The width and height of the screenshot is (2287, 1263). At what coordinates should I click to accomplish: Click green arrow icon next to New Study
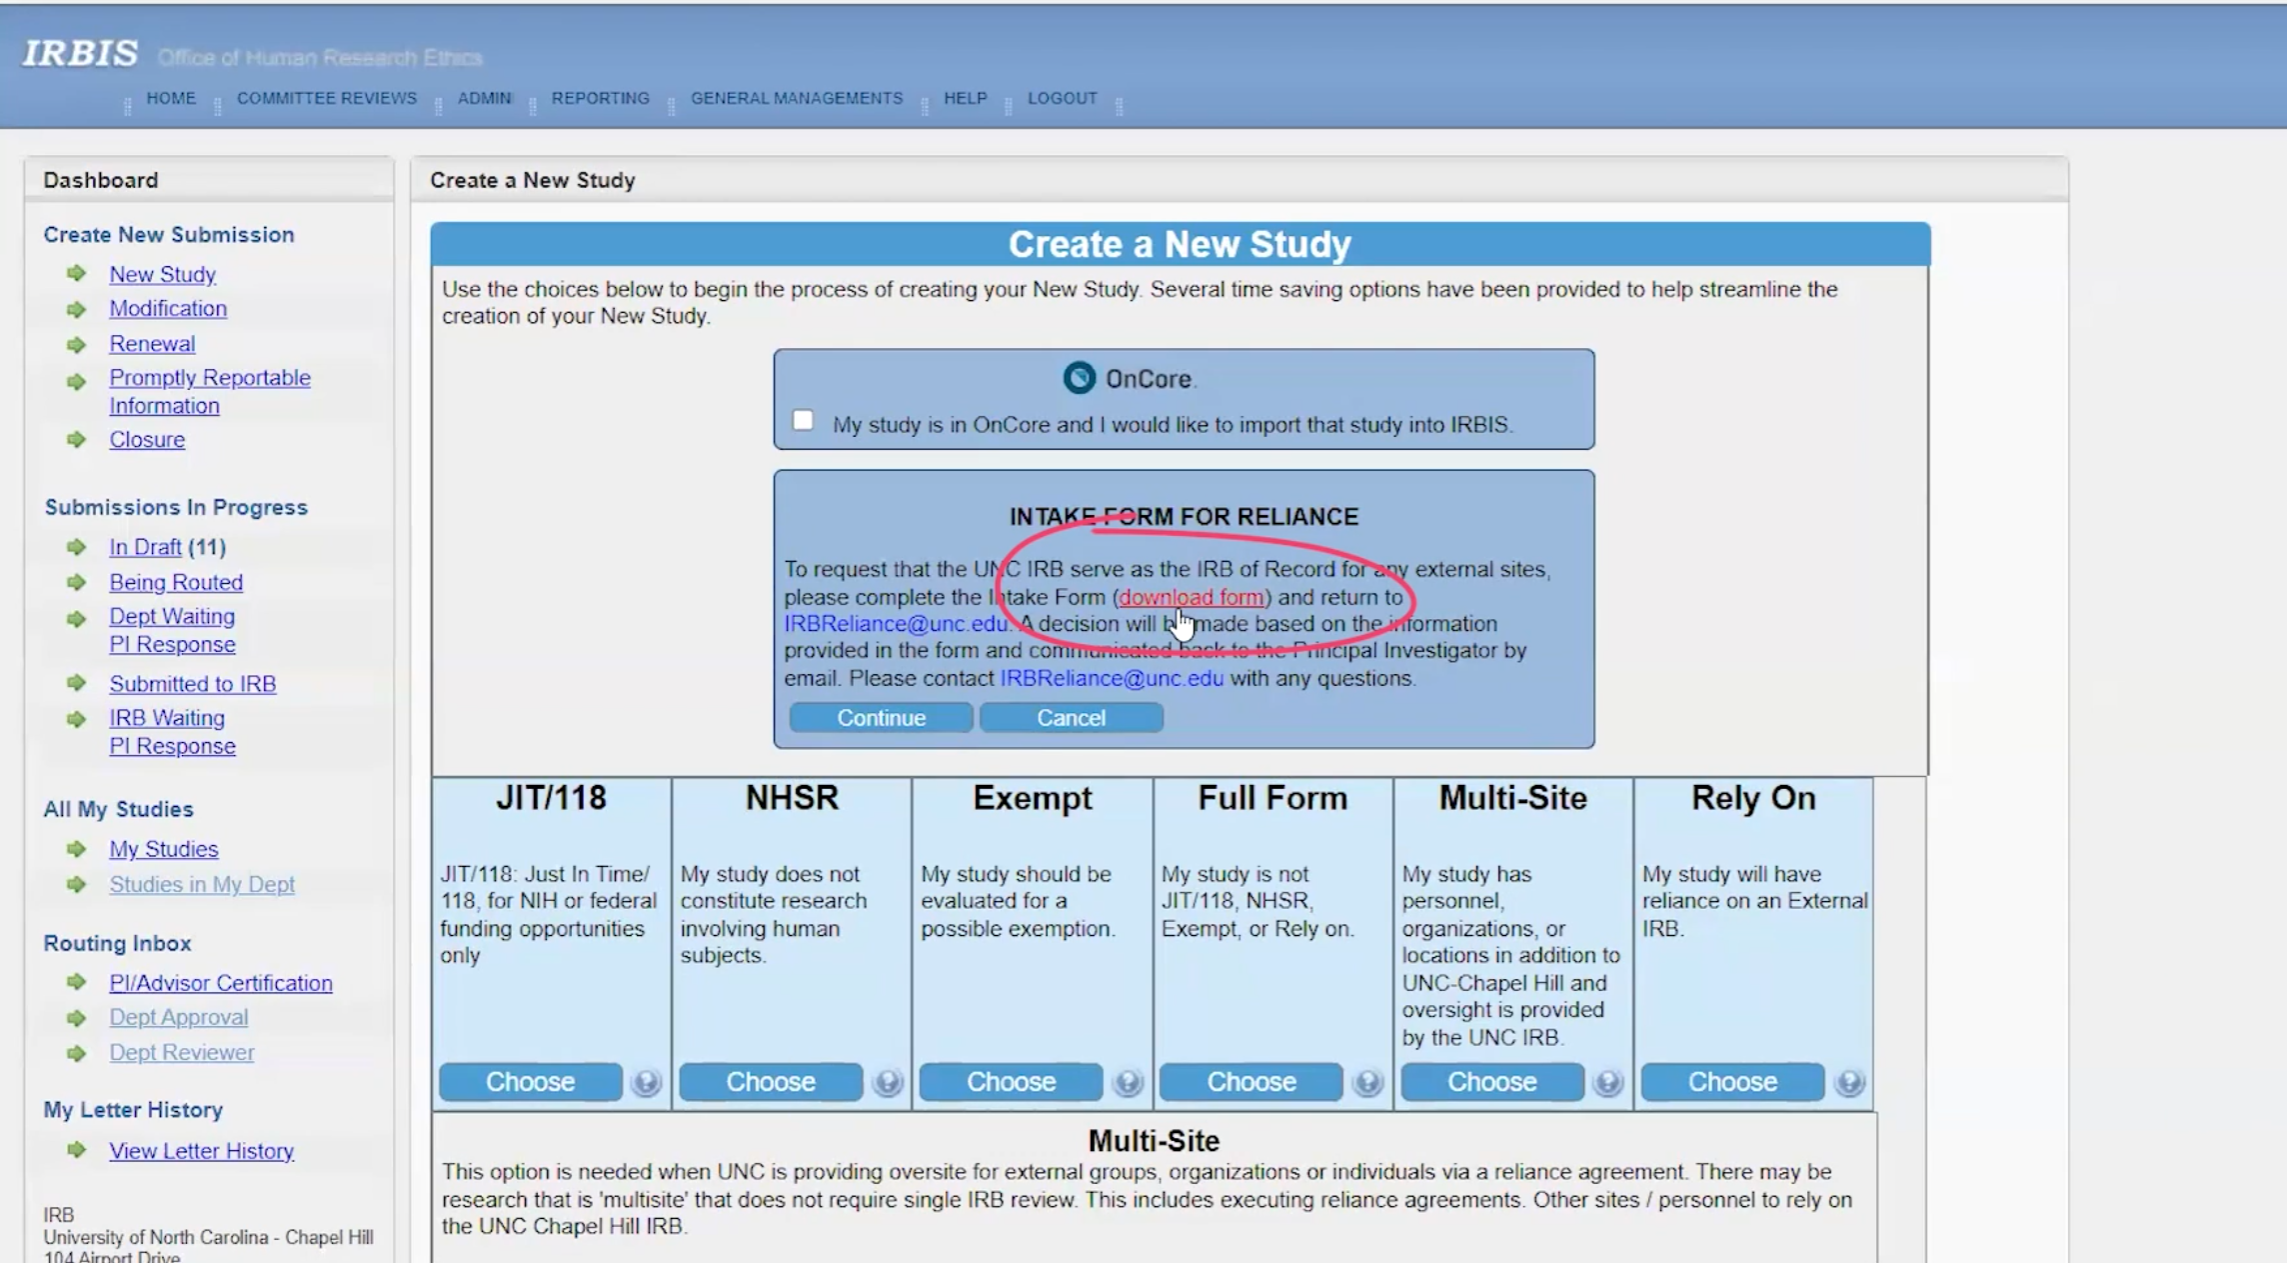tap(76, 273)
